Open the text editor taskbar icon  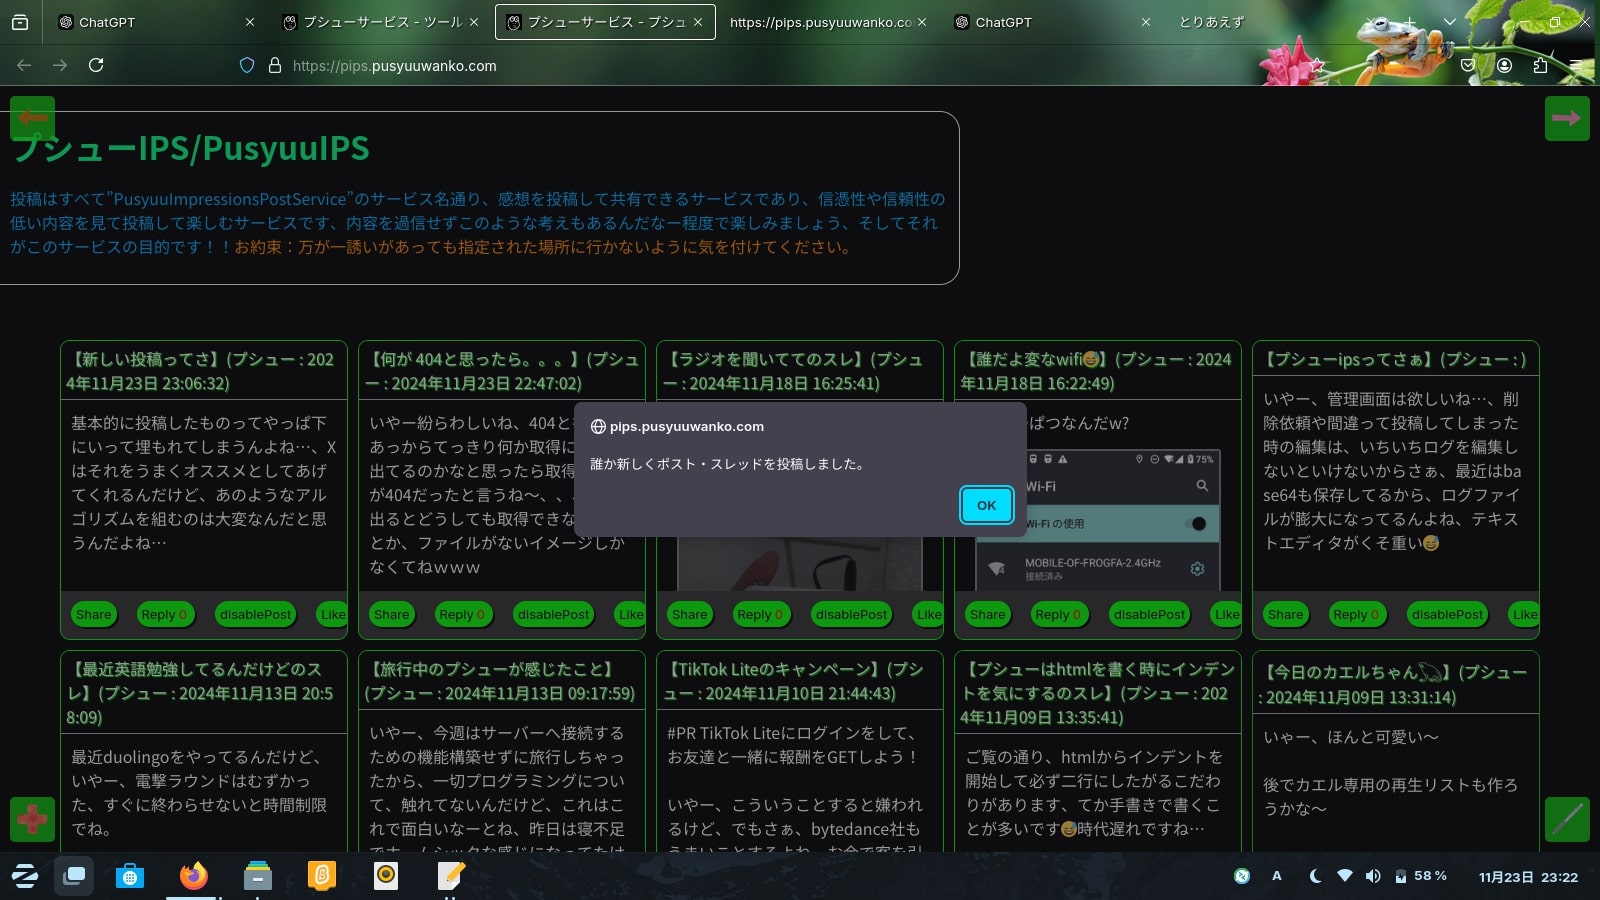(451, 877)
